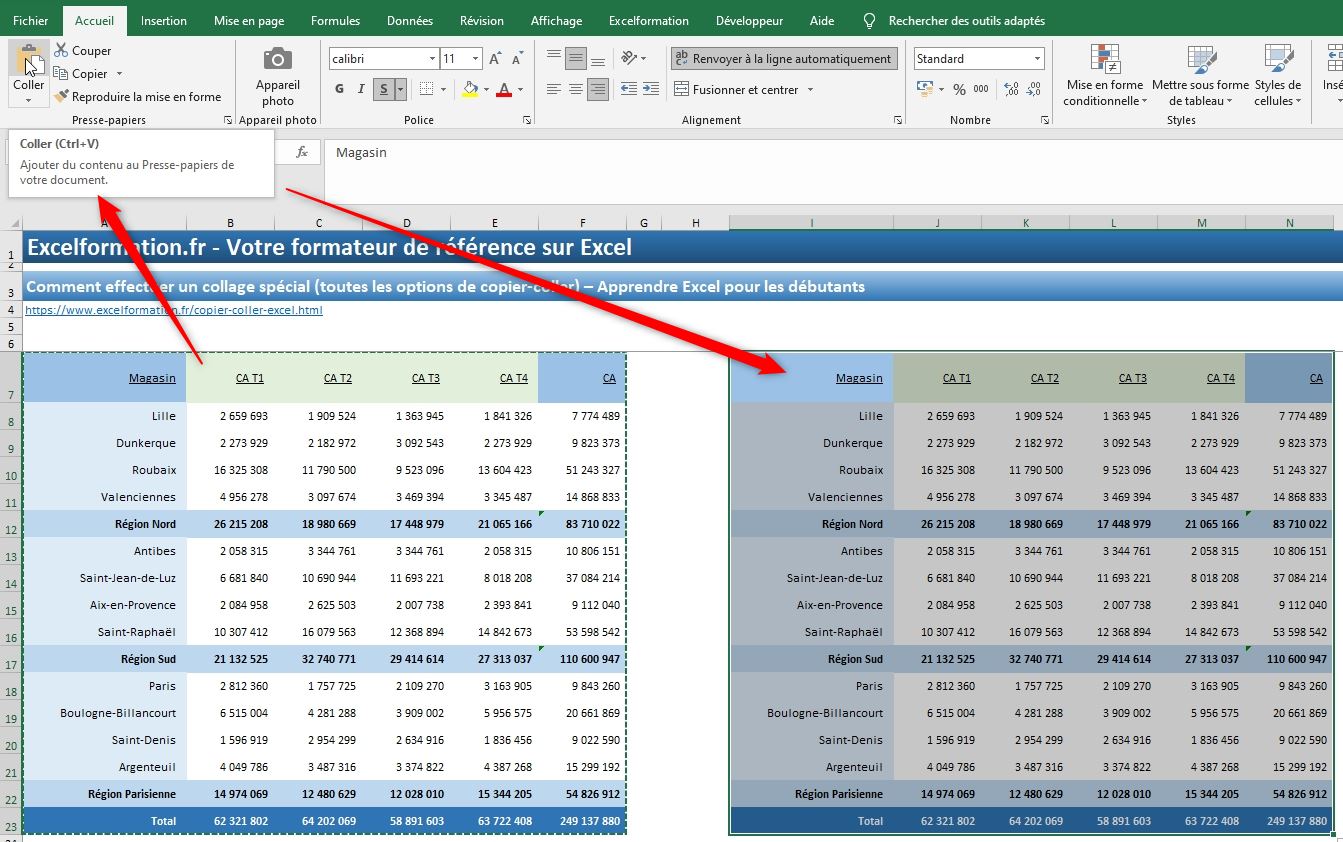1343x842 pixels.
Task: Switch to the Données tab
Action: click(410, 20)
